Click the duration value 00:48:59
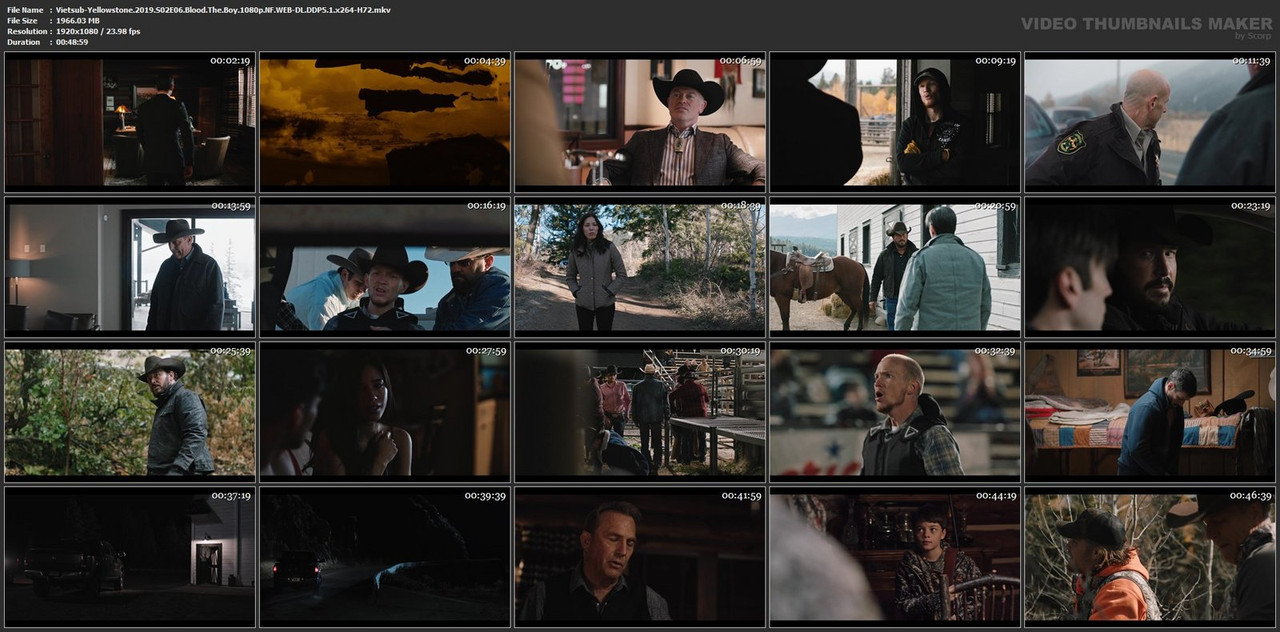 [72, 42]
